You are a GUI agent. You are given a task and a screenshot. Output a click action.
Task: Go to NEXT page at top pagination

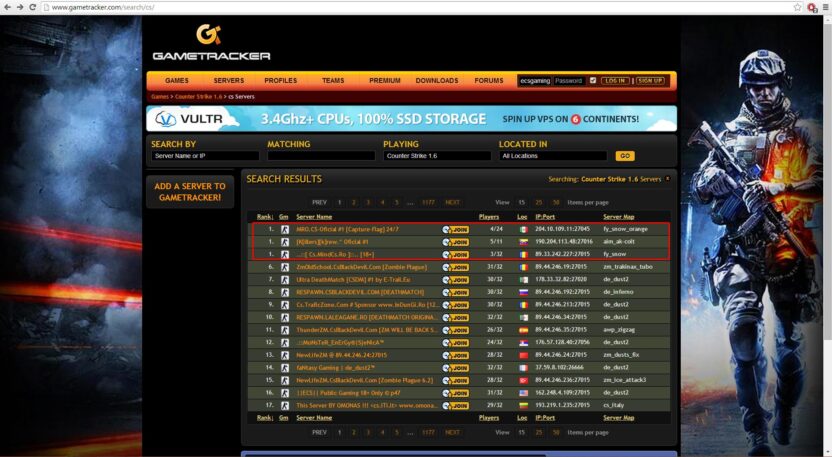[x=453, y=202]
